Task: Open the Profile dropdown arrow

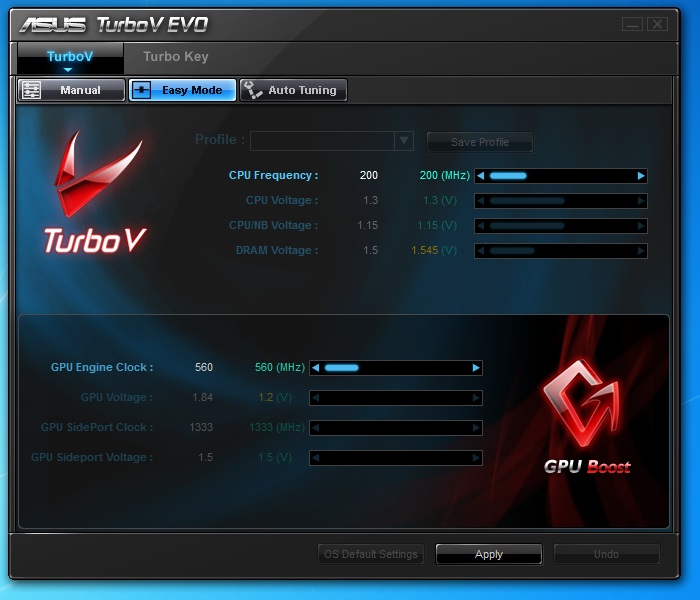Action: (404, 141)
